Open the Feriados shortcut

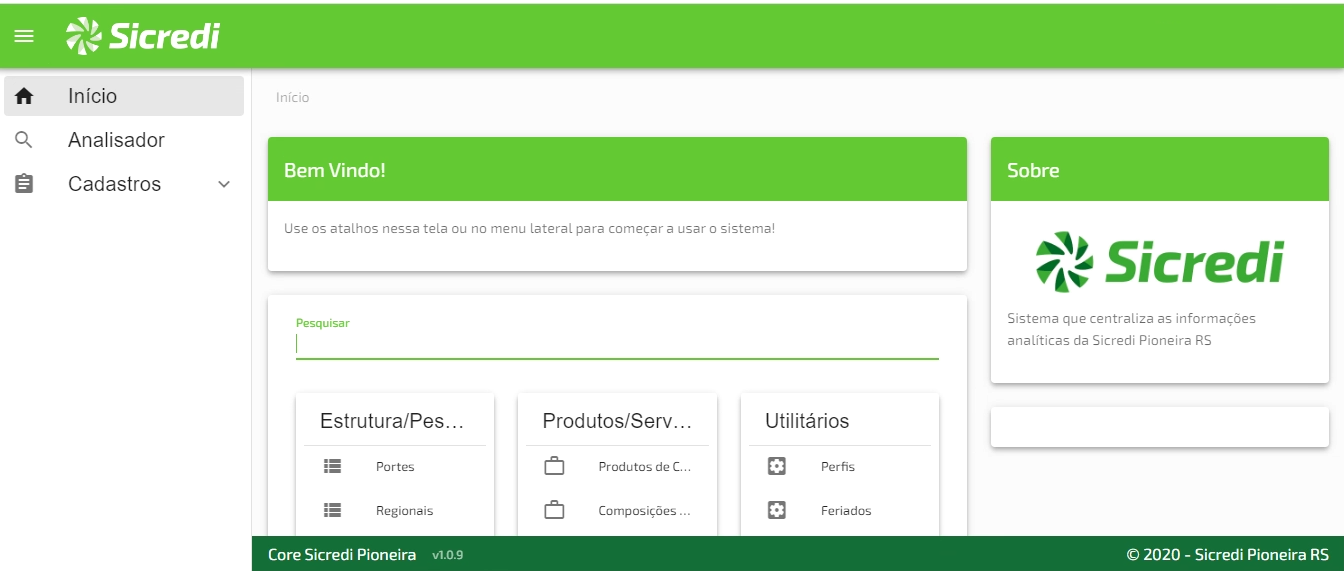[840, 510]
